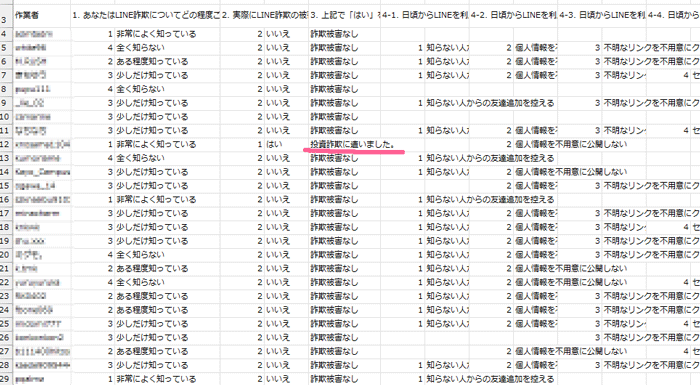The height and width of the screenshot is (385, 700).
Task: Click '詐欺被害なし' in row 17
Action: coord(334,213)
